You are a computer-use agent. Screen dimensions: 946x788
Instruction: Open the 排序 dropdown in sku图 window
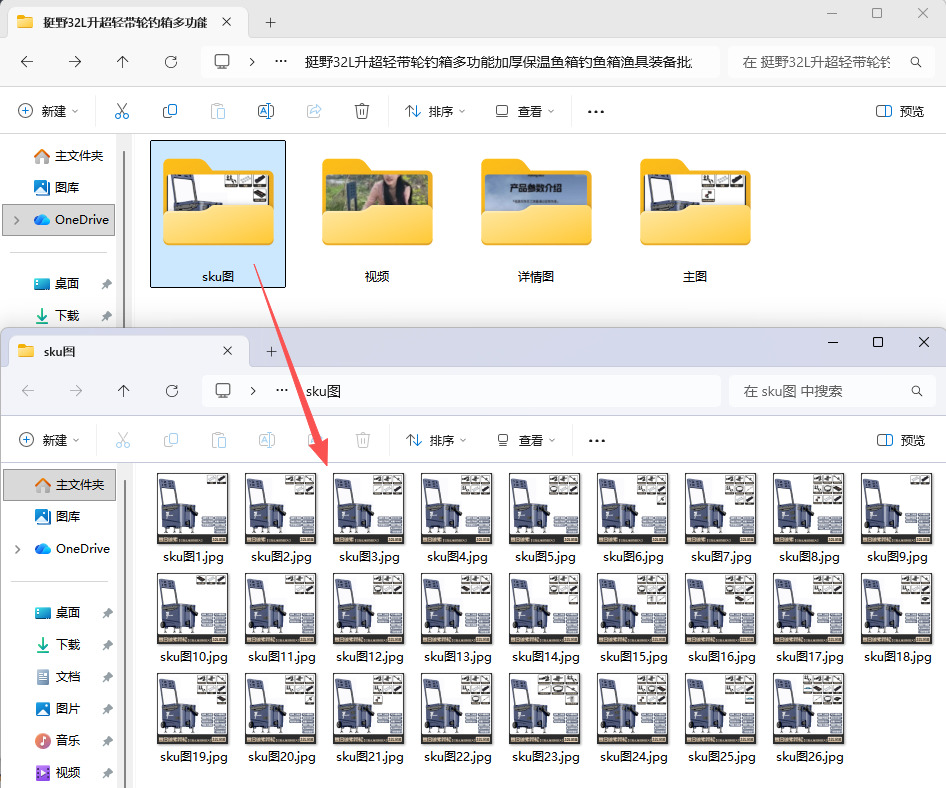point(436,440)
